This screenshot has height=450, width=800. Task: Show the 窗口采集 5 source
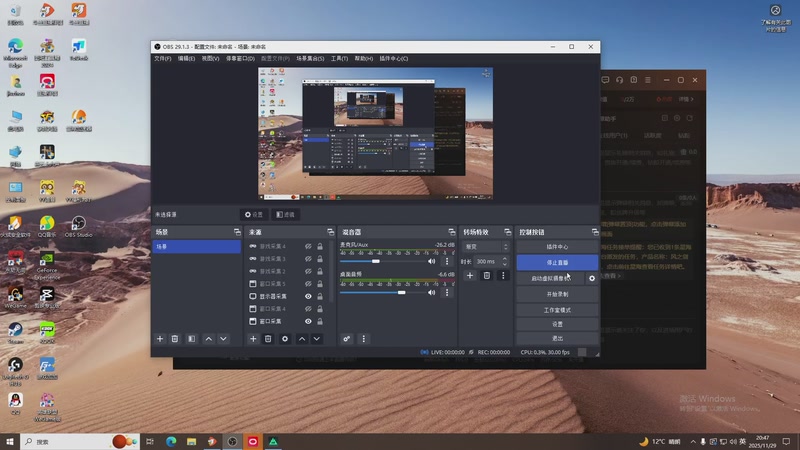pos(308,284)
